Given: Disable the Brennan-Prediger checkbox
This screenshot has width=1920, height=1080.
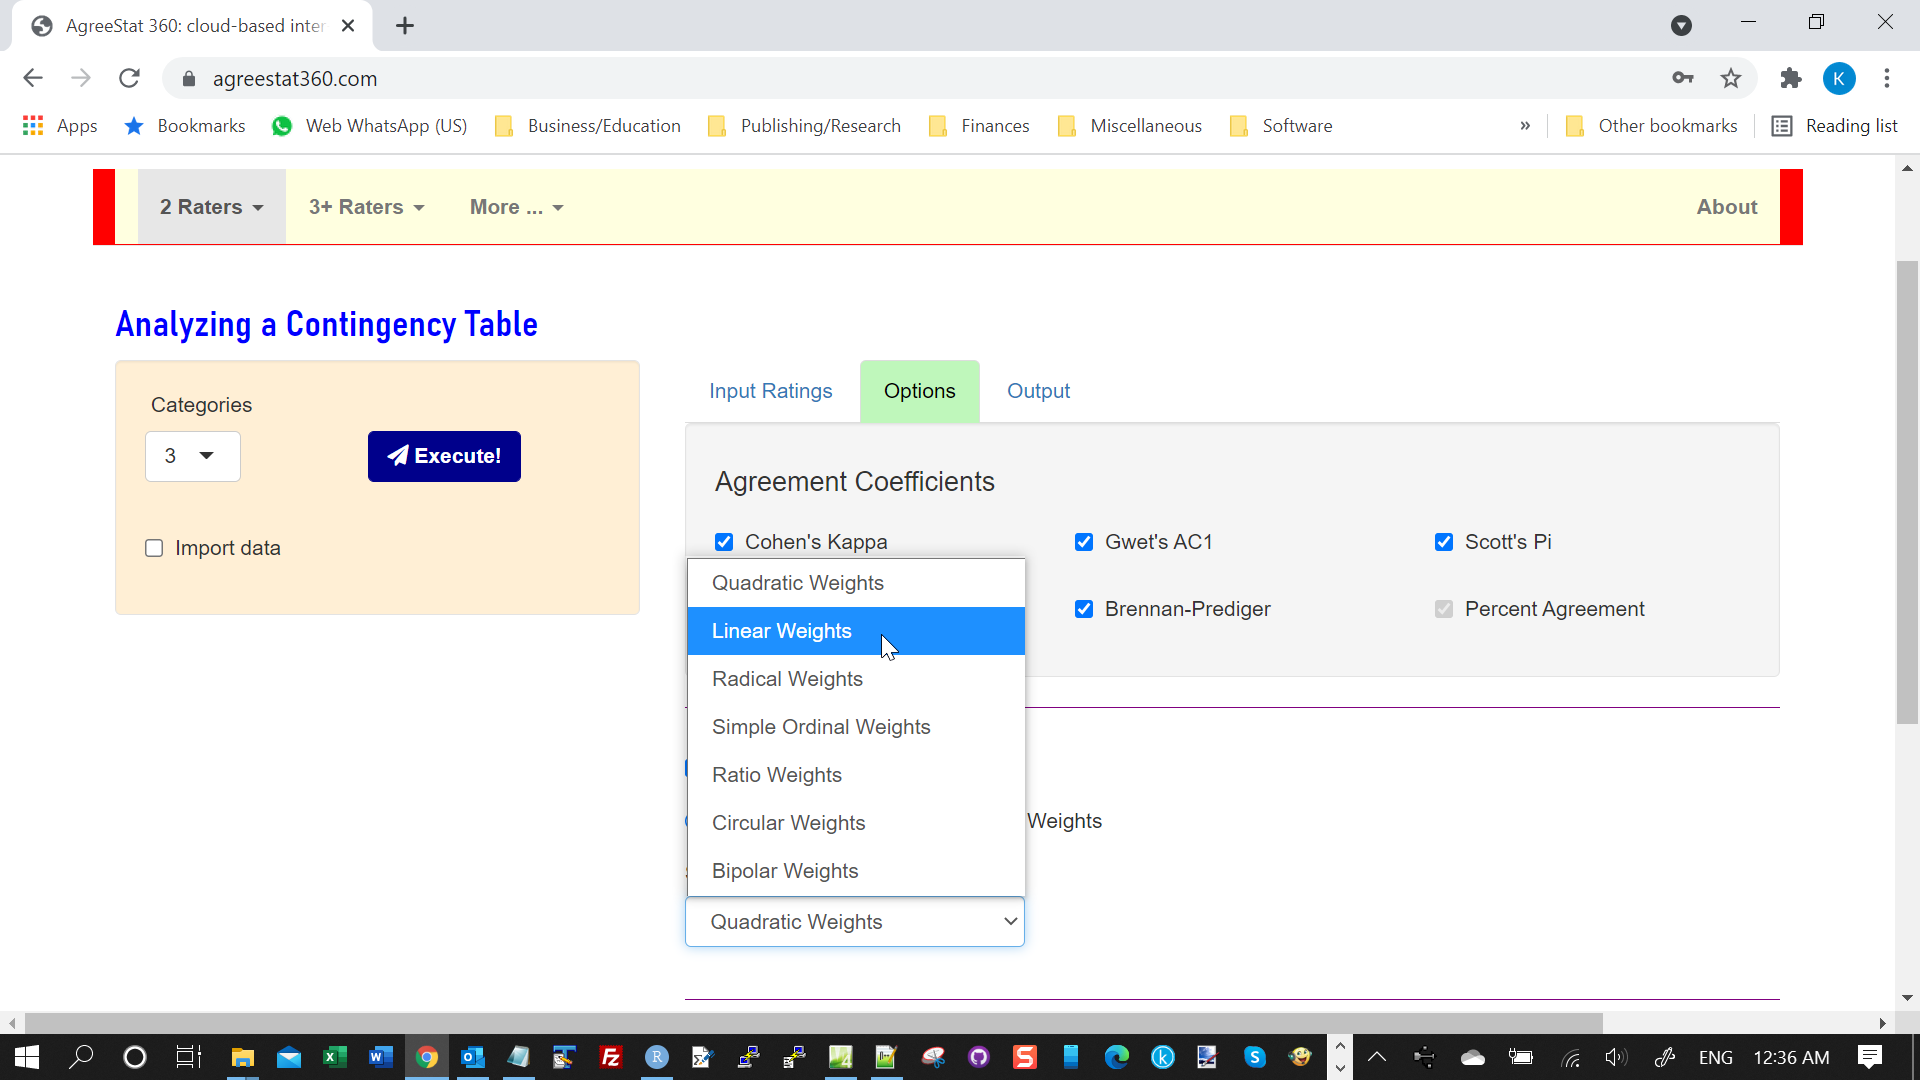Looking at the screenshot, I should (1084, 608).
